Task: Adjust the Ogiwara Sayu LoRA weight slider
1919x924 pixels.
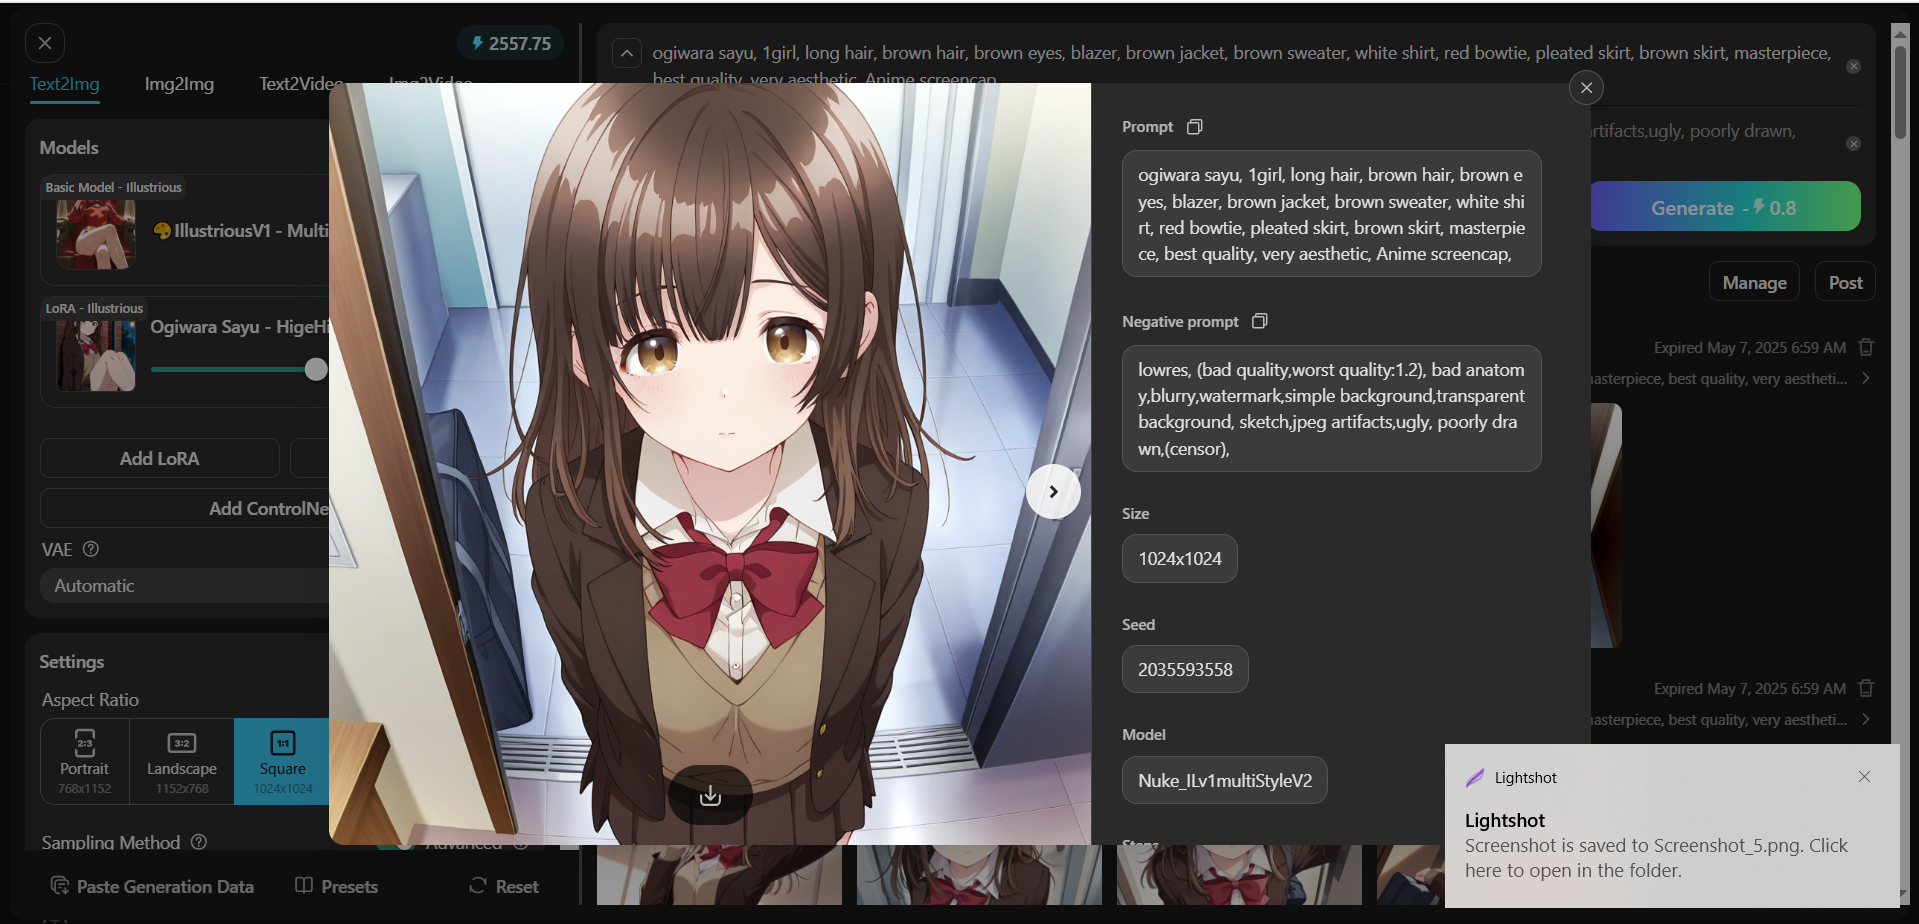Action: [x=316, y=369]
